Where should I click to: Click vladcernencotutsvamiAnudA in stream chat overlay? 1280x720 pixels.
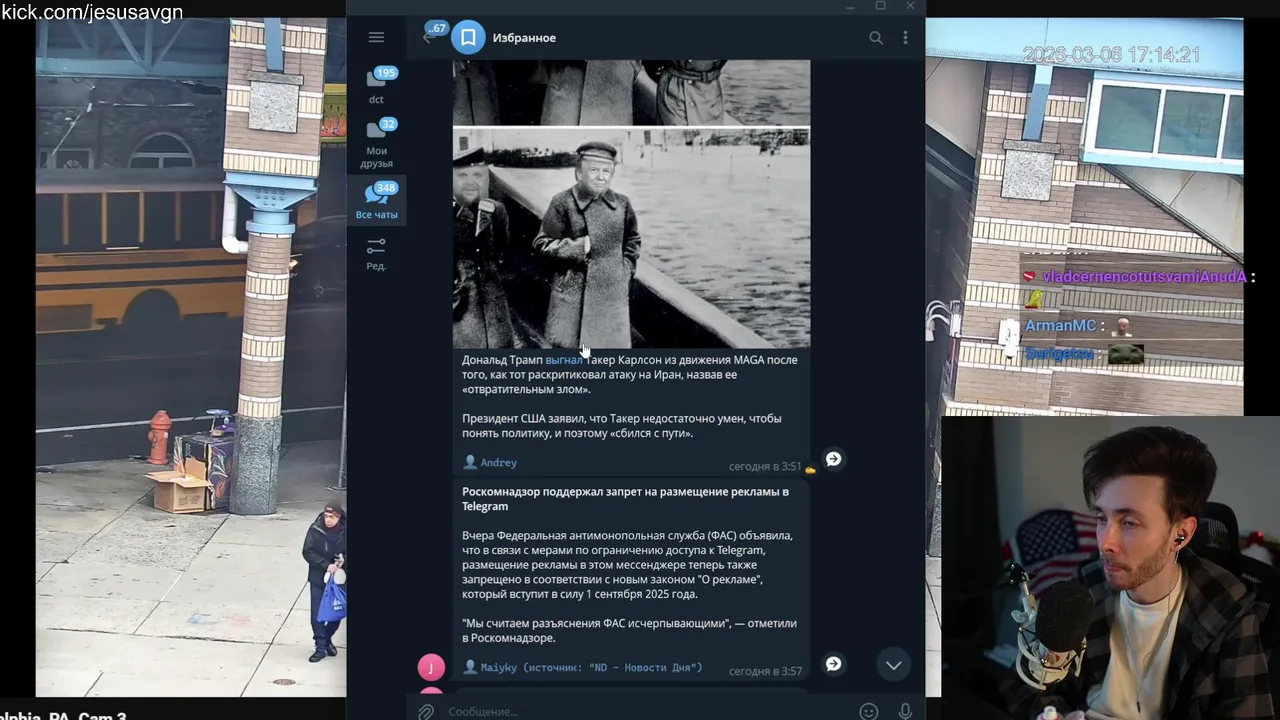pos(1144,277)
